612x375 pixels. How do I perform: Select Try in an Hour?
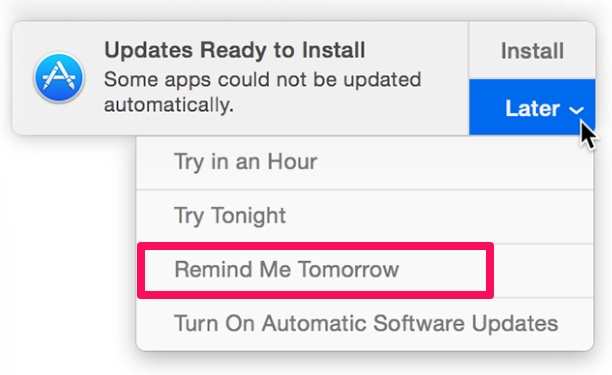point(365,162)
